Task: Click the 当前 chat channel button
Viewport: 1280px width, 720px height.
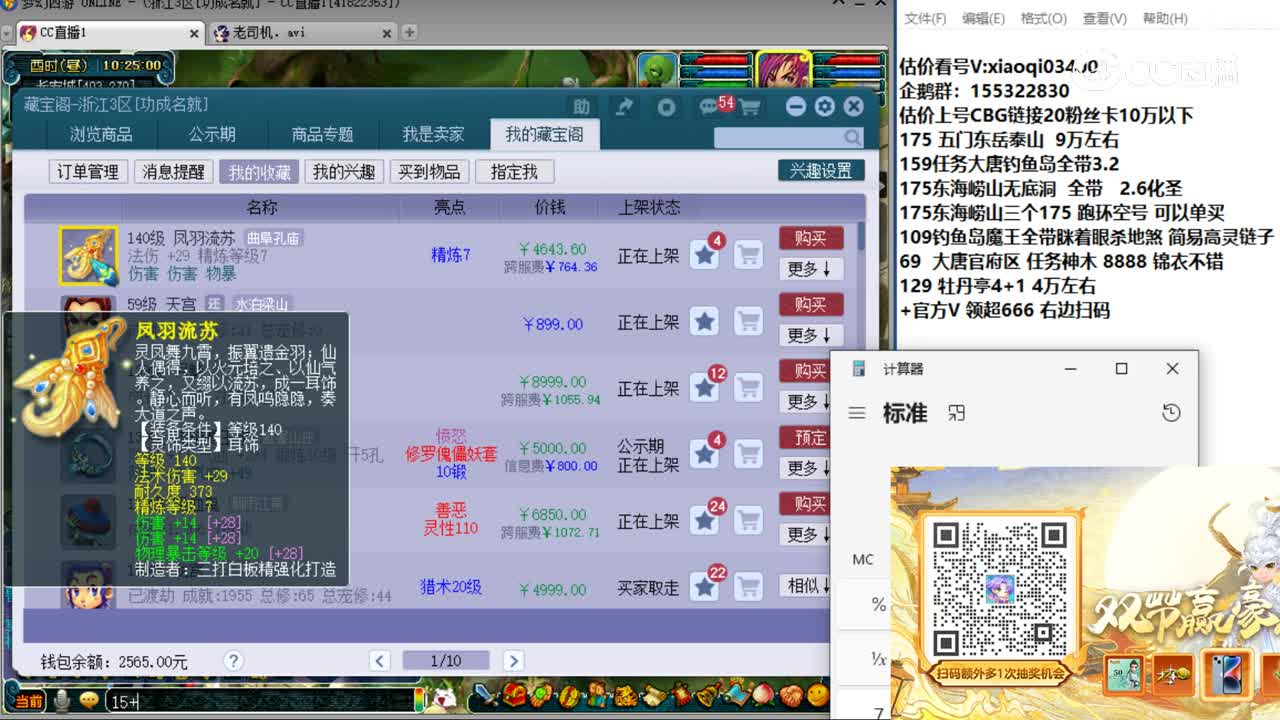Action: click(29, 702)
